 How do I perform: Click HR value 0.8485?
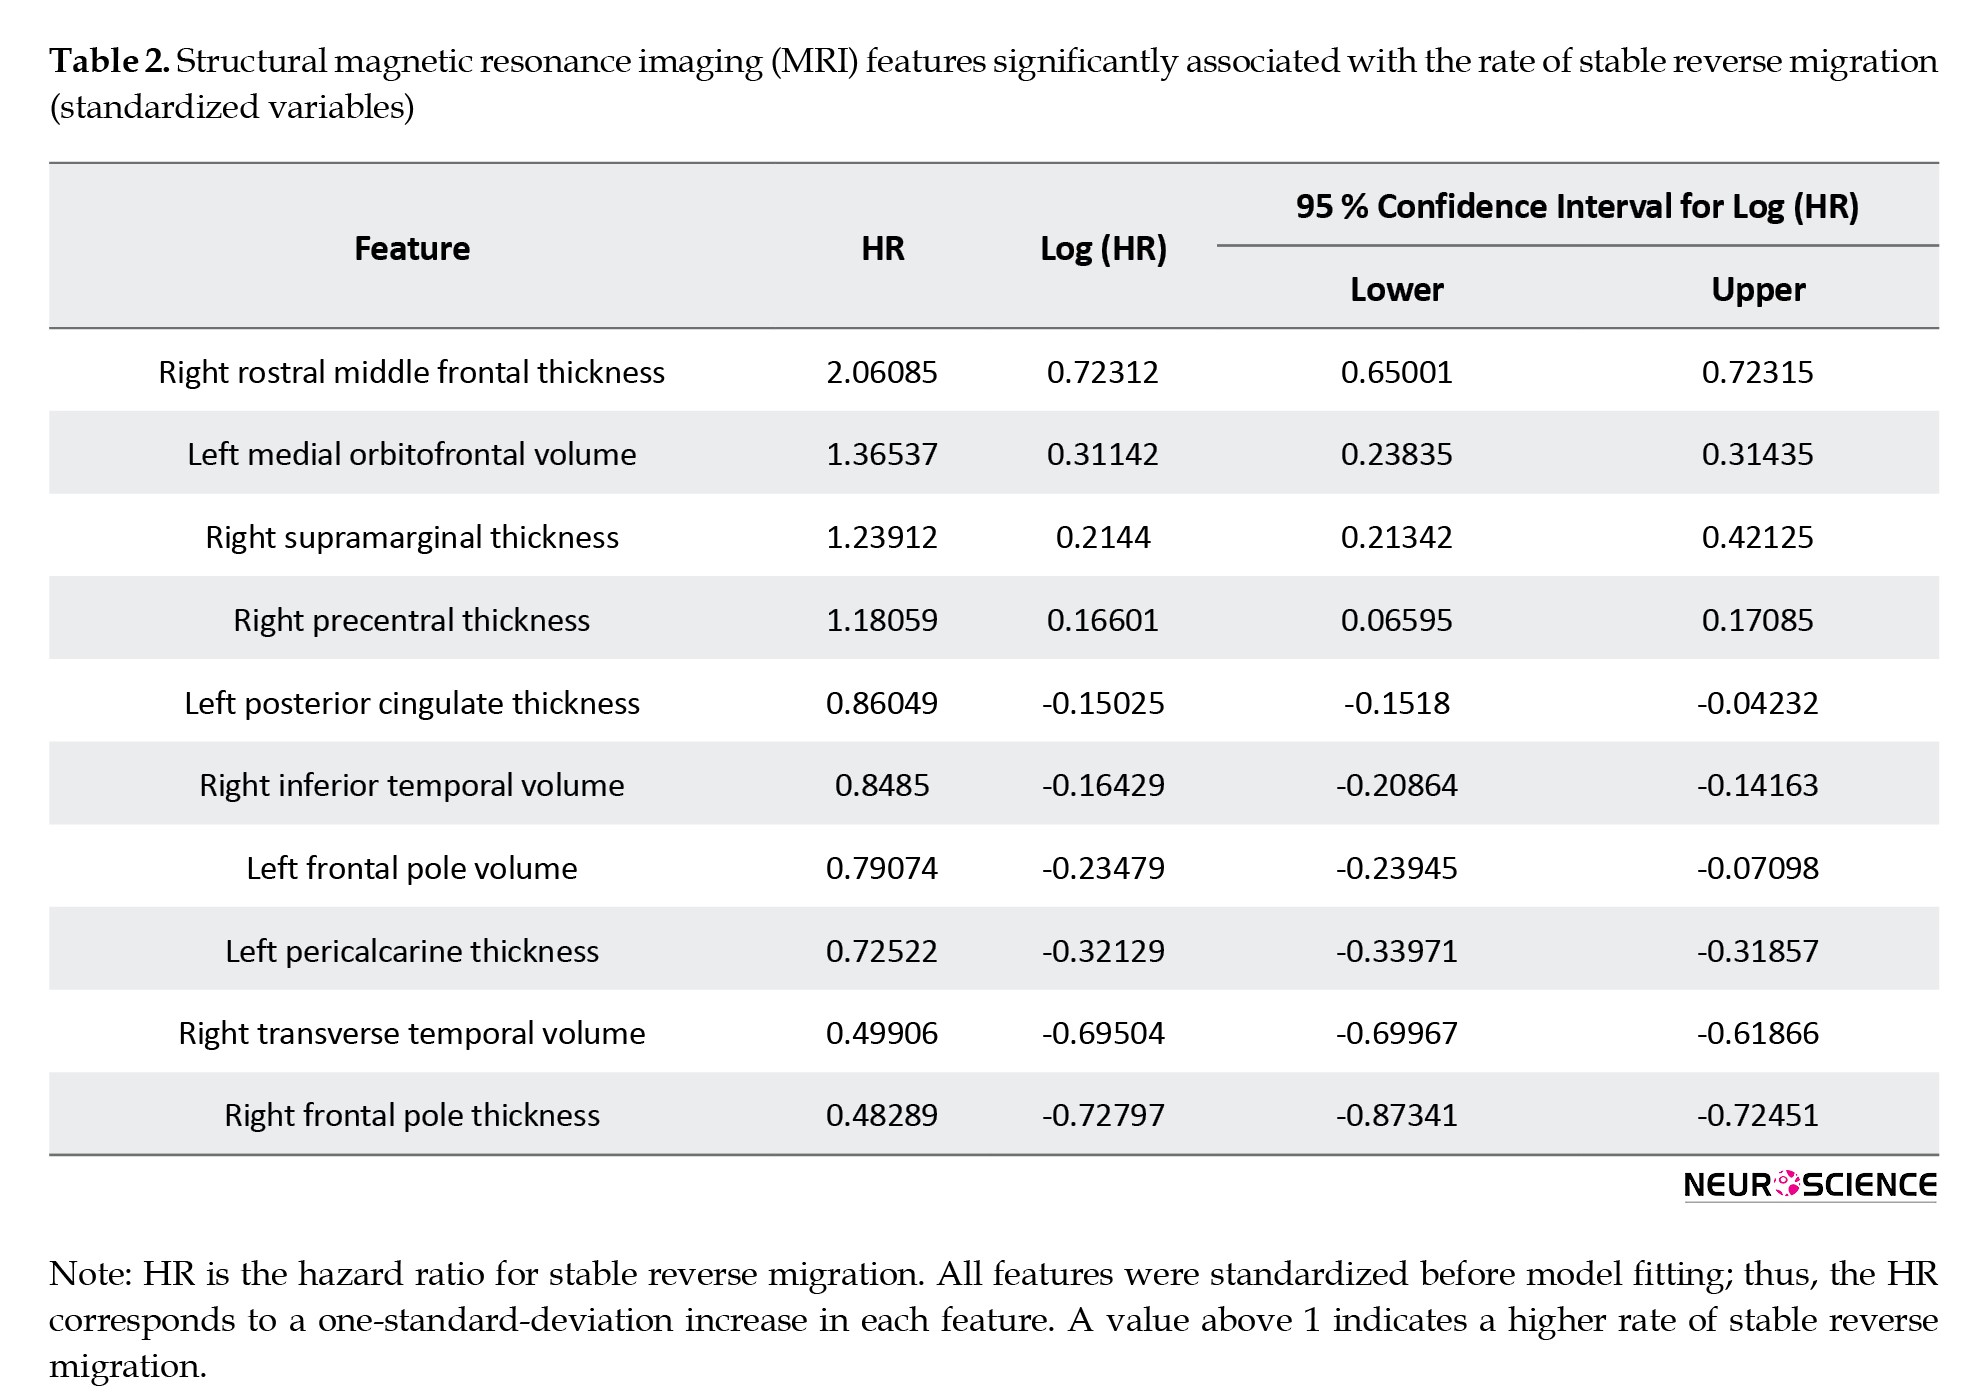[x=882, y=785]
